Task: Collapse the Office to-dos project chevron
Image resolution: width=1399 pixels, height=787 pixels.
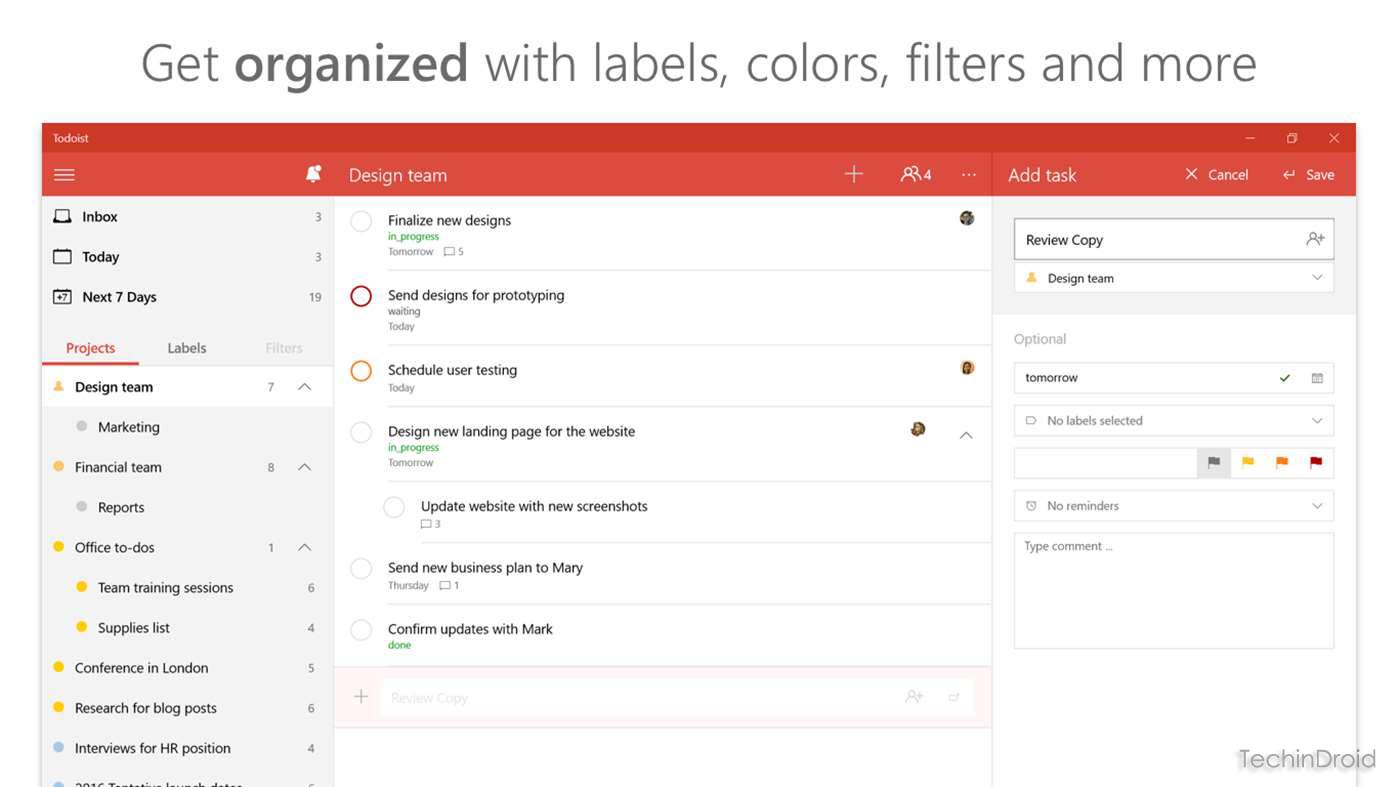Action: coord(305,547)
